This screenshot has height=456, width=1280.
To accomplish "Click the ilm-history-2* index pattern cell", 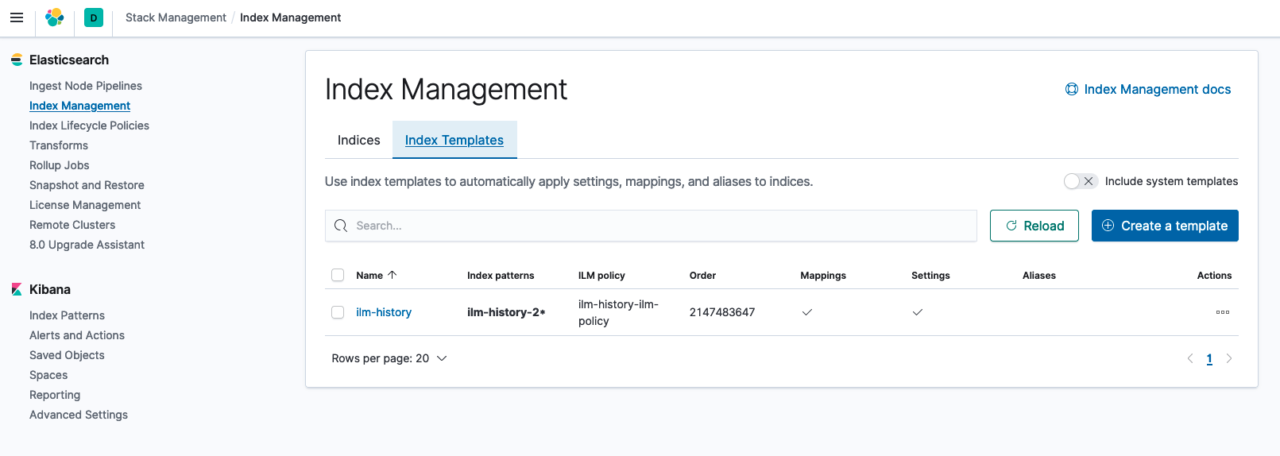I will (506, 312).
